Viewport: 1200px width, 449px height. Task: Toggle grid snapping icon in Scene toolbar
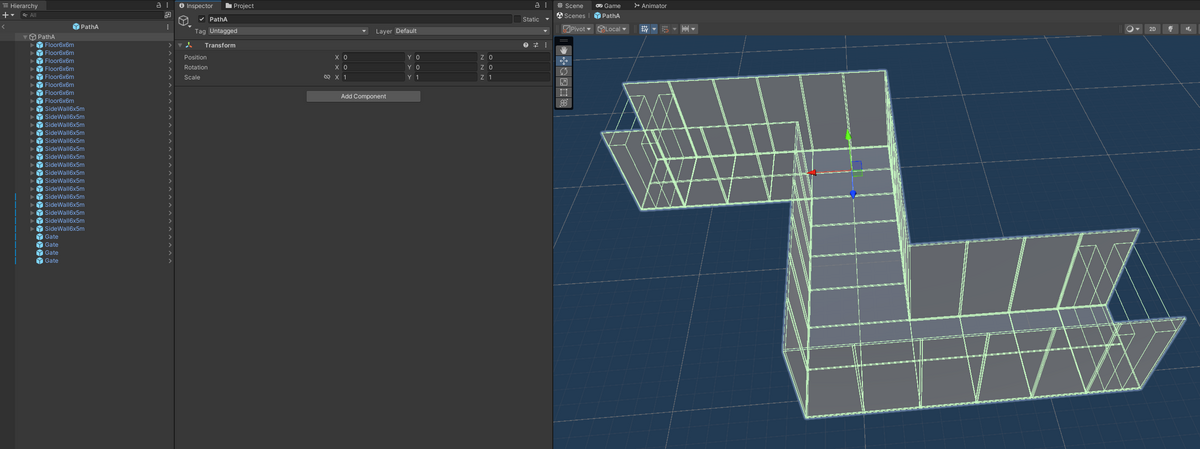[x=645, y=29]
